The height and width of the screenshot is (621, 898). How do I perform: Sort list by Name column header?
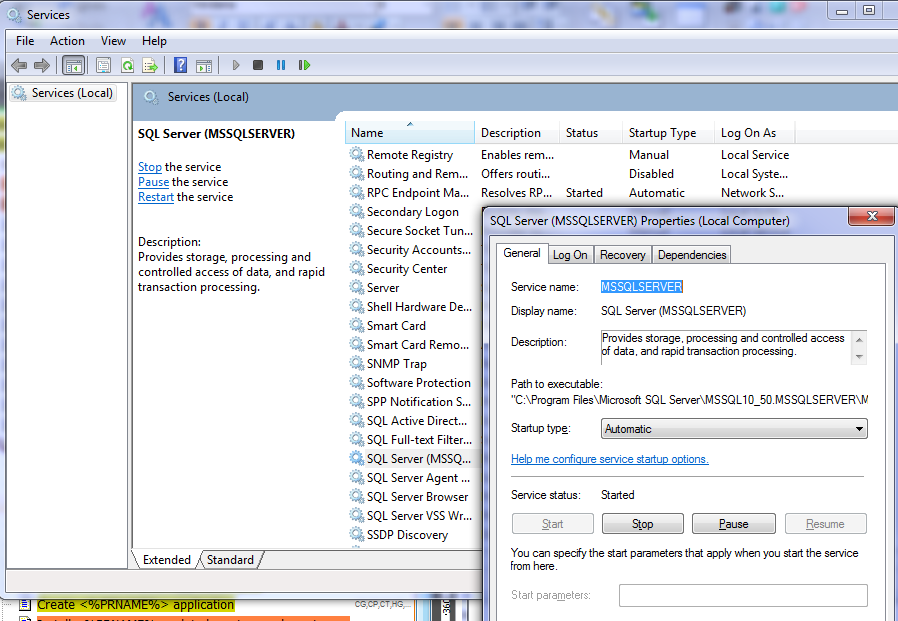(x=409, y=133)
